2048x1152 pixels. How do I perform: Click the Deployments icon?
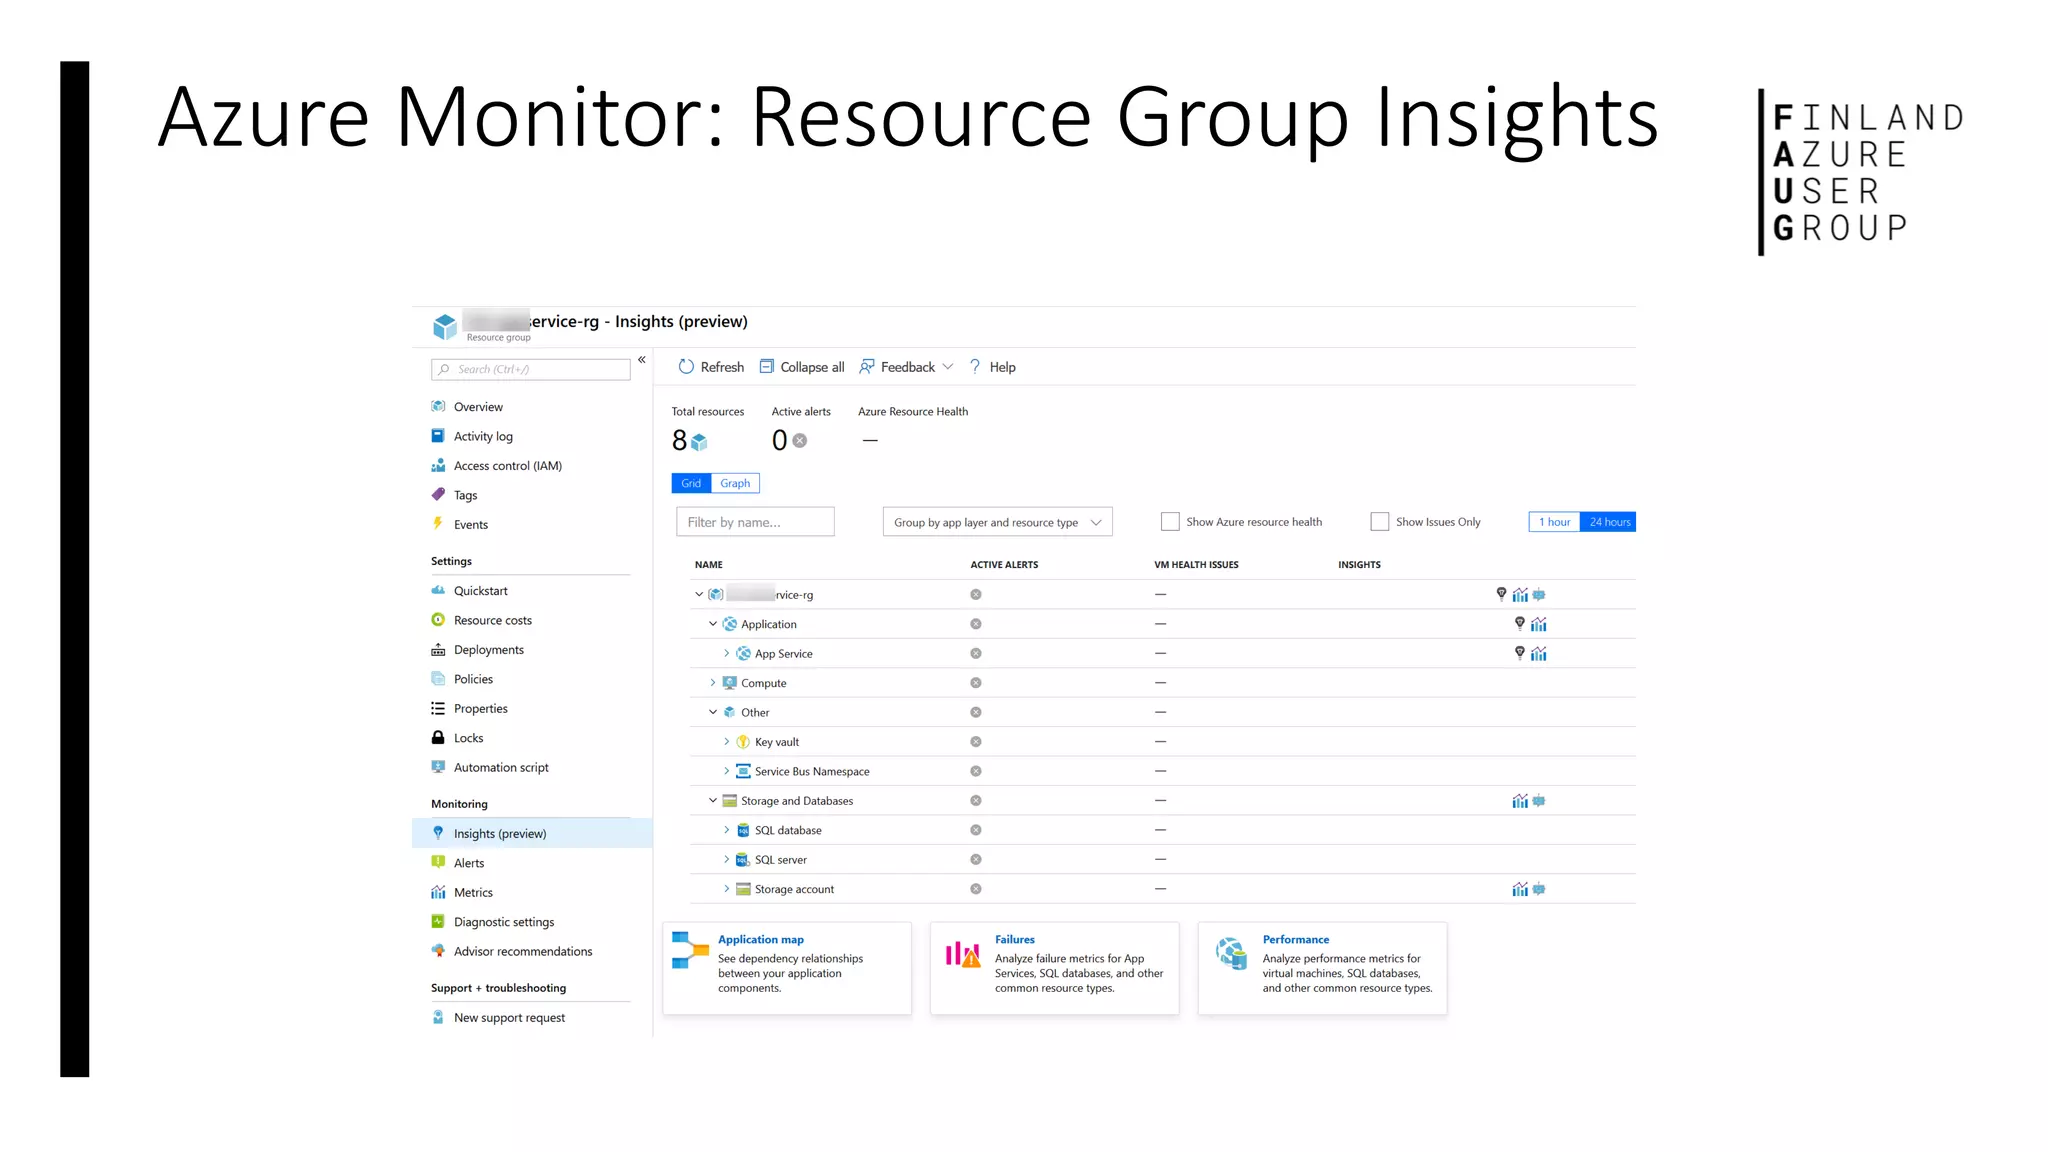tap(438, 649)
